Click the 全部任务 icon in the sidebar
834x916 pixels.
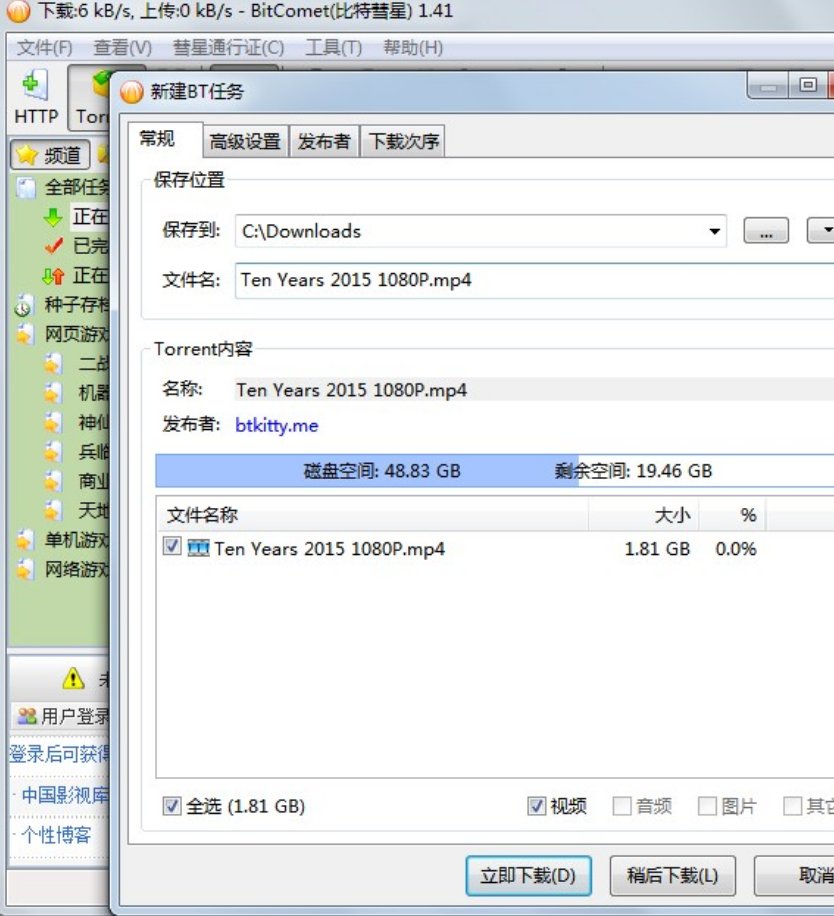(26, 188)
